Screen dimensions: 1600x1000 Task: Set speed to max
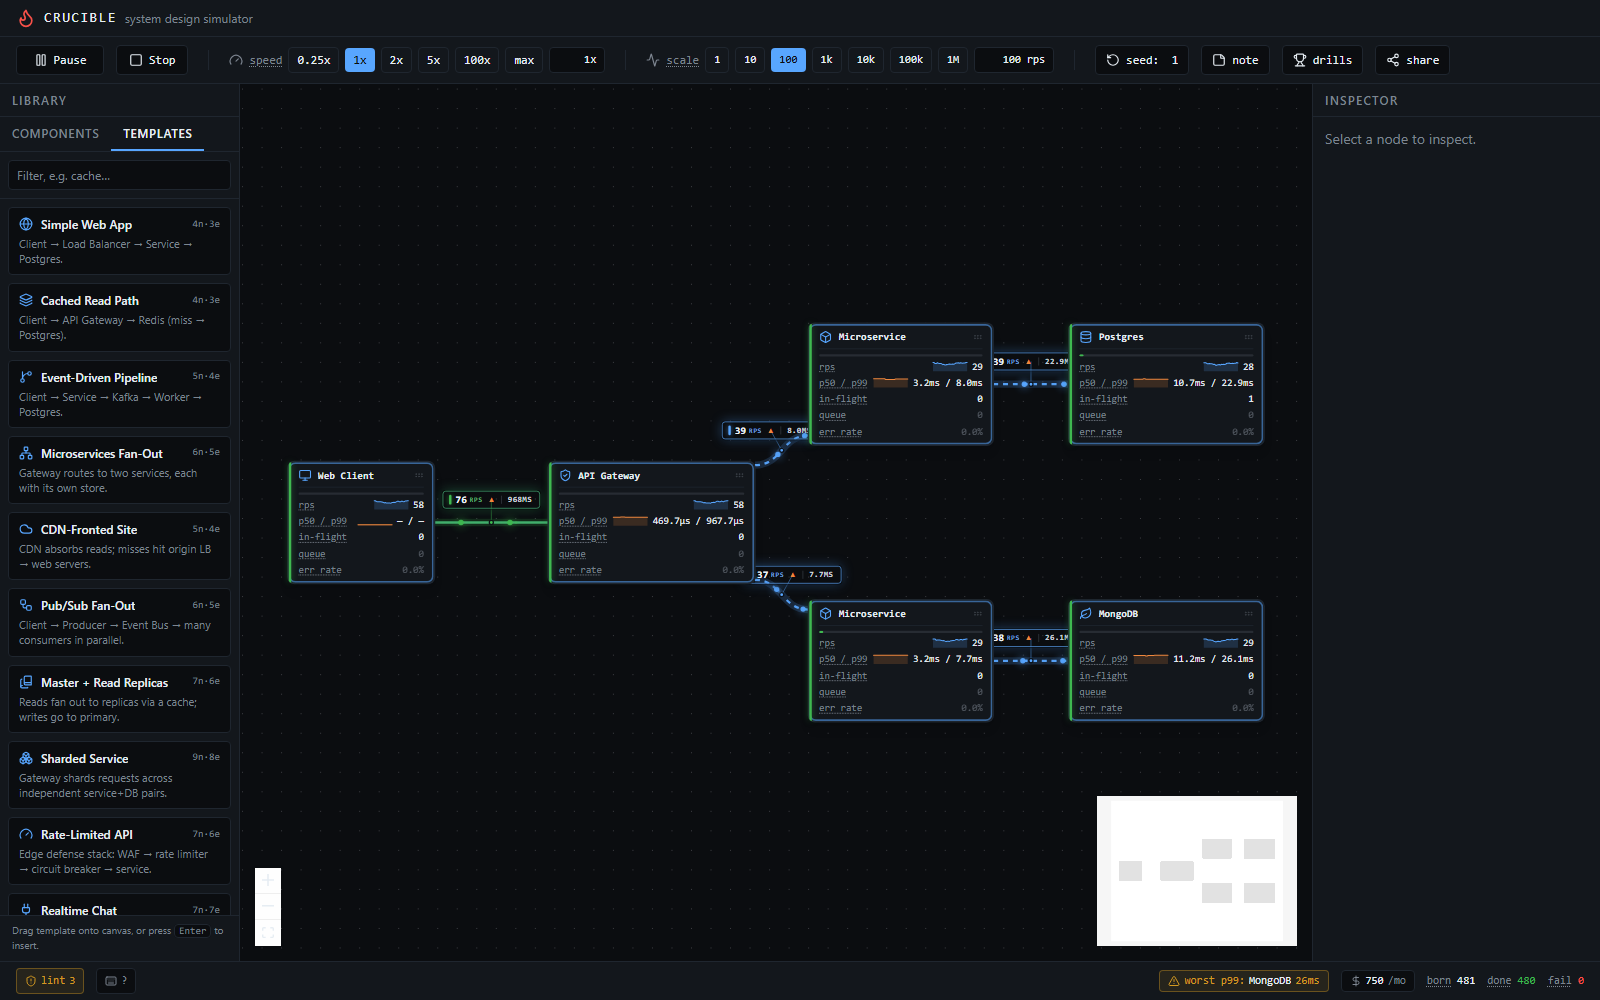pos(524,60)
